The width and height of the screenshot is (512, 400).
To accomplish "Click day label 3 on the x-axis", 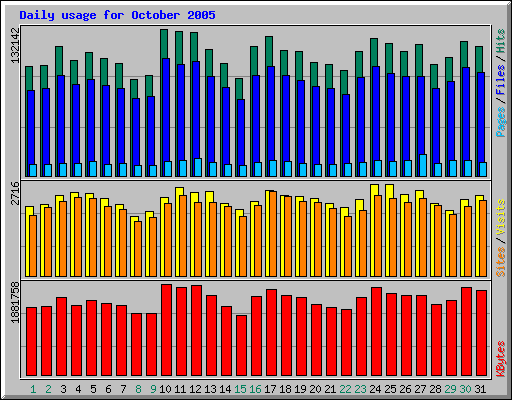I will [x=63, y=389].
